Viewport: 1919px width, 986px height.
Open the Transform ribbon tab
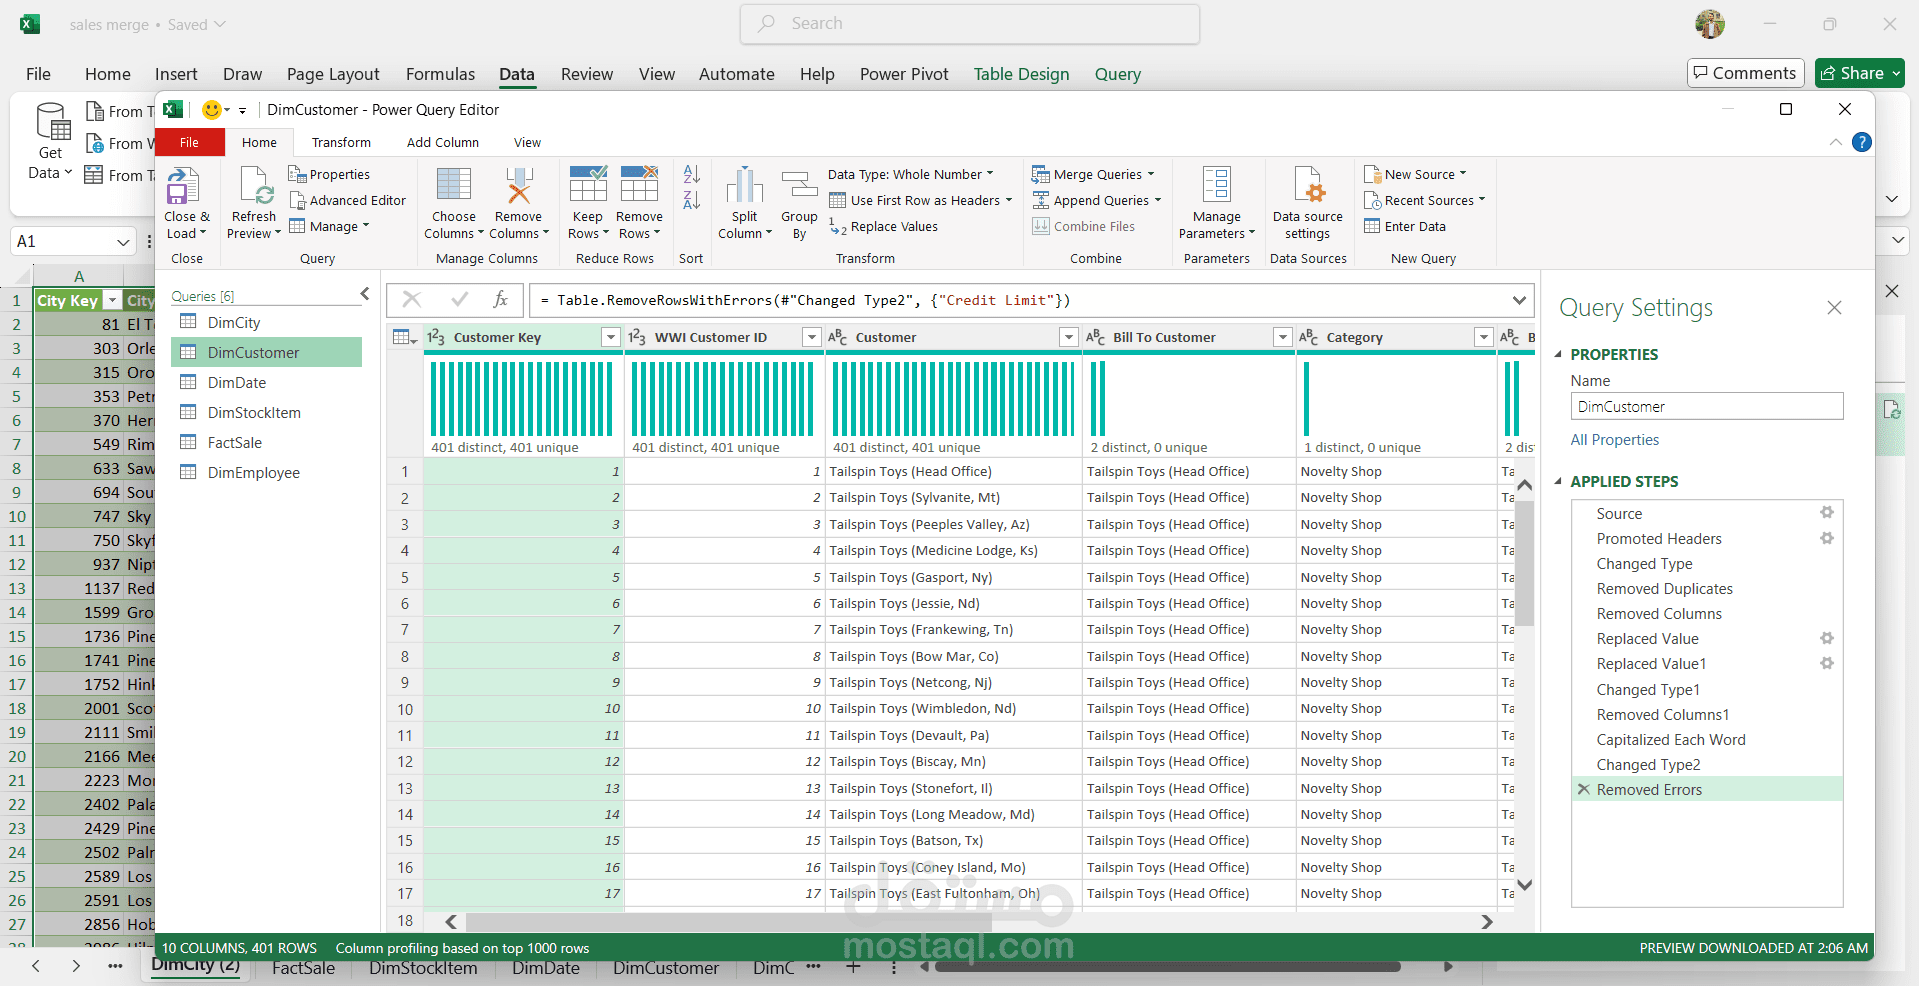click(341, 143)
